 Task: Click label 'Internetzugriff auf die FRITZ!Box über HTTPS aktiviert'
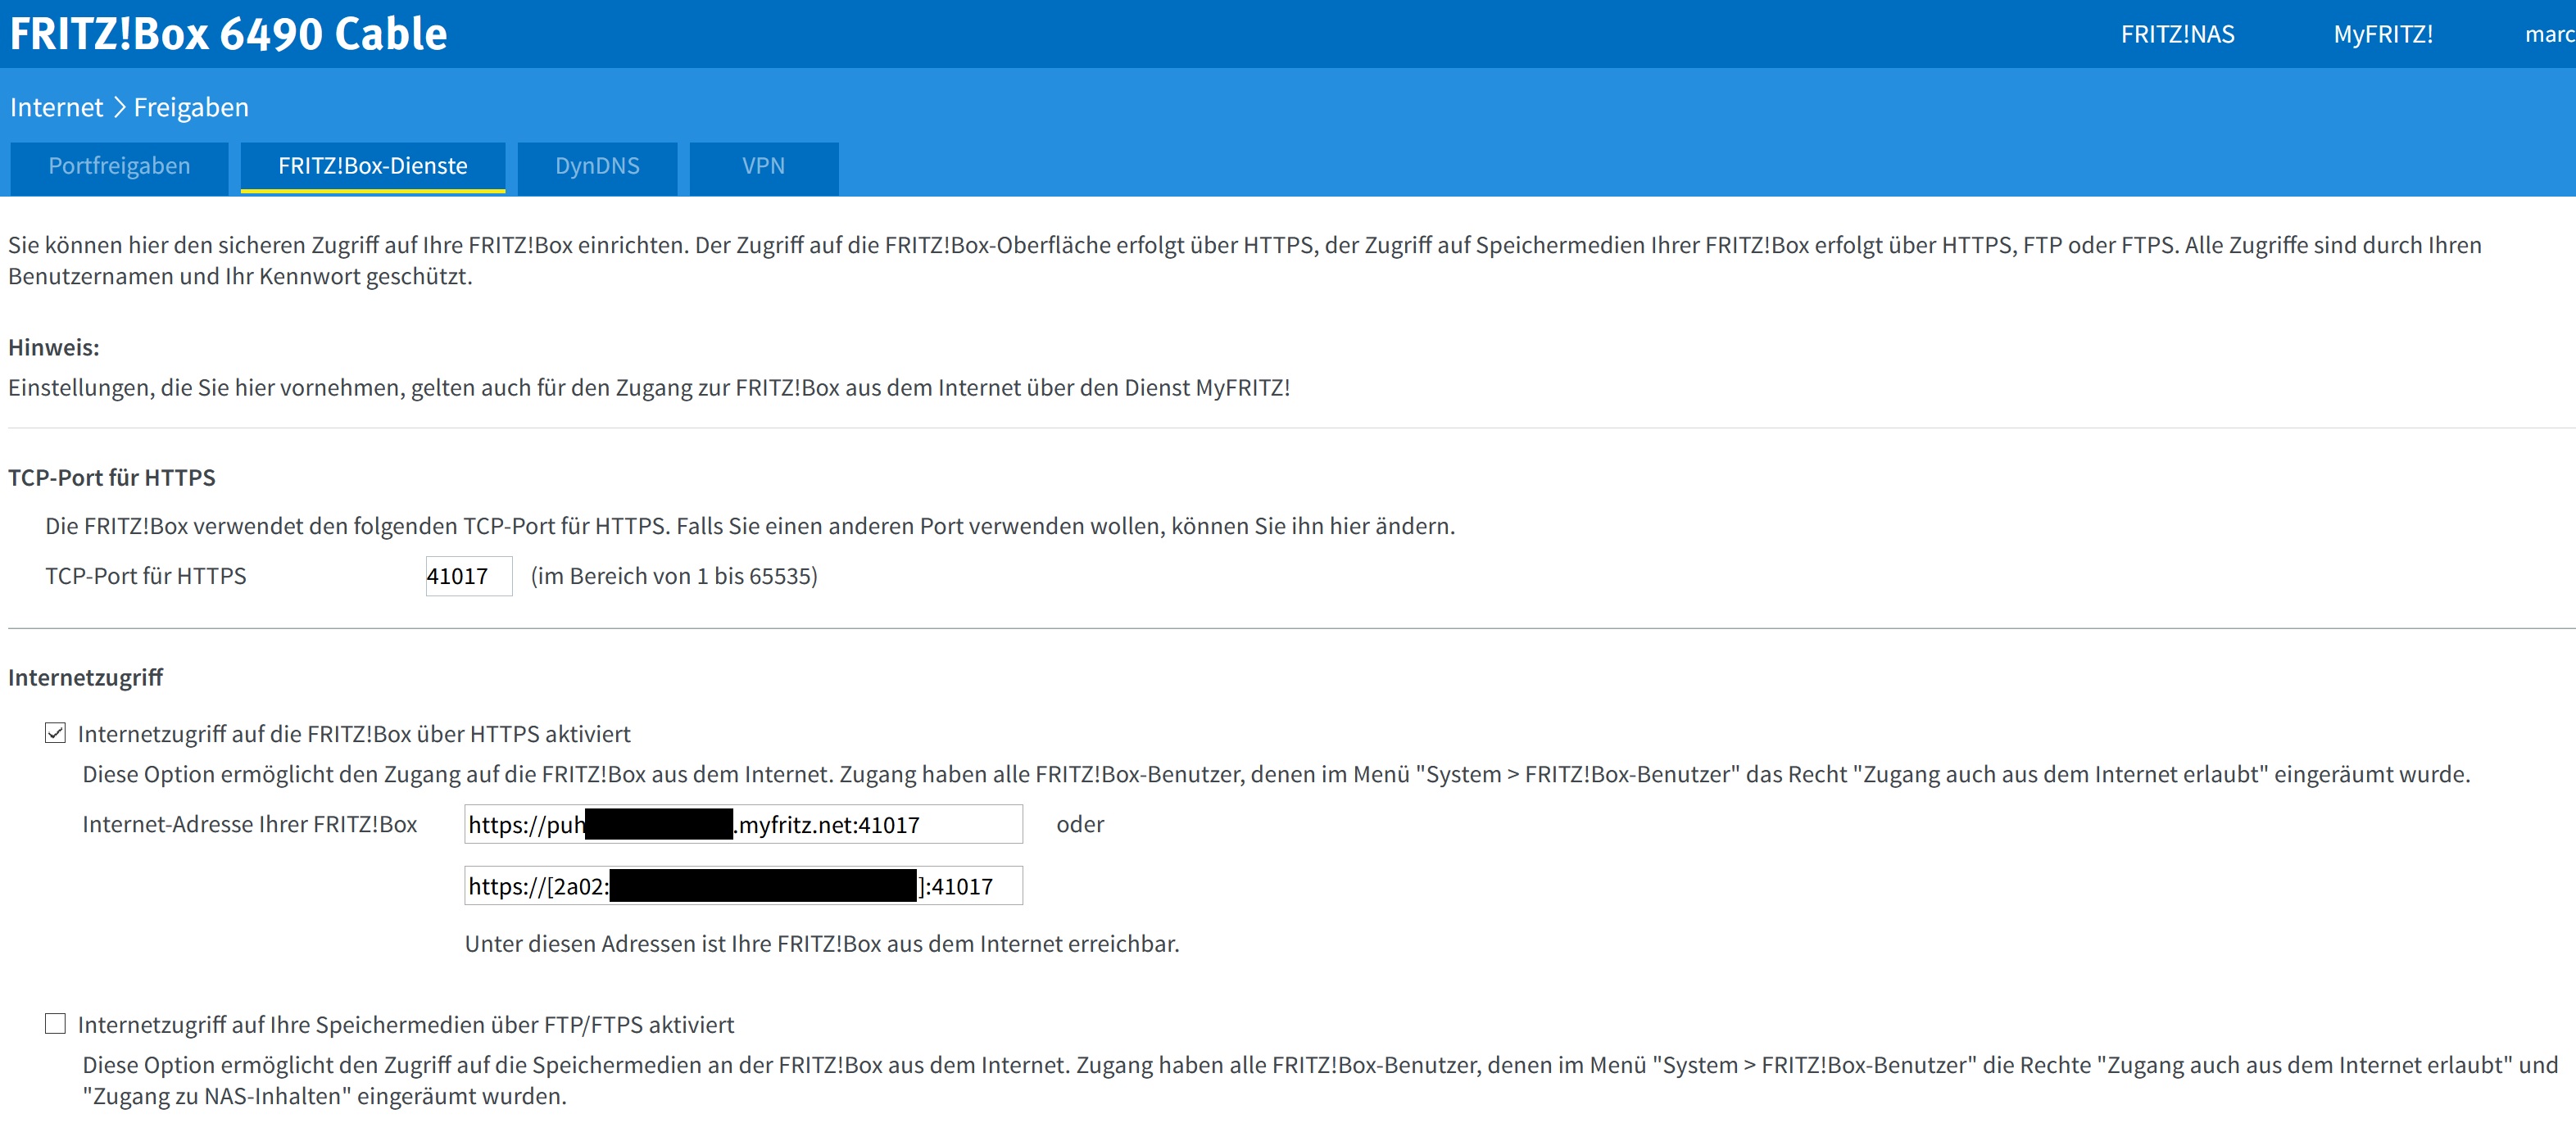[354, 734]
